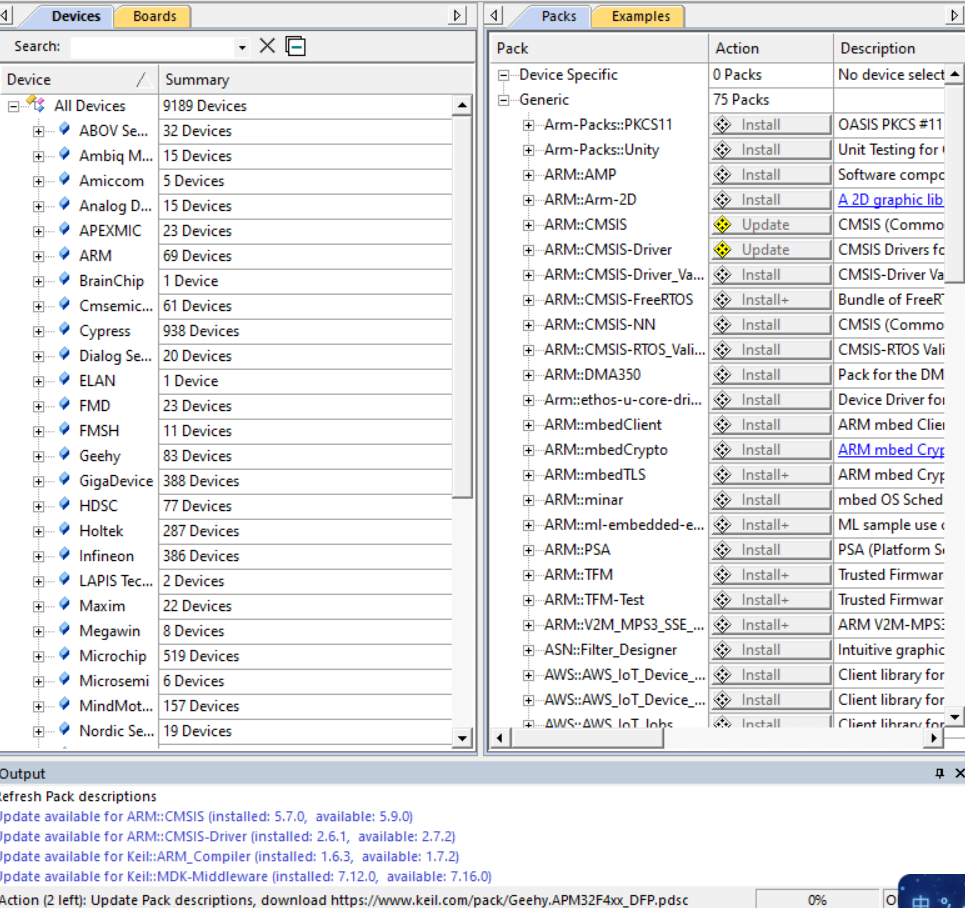The image size is (965, 908).
Task: Click the Keil::MDK-Middleware update message
Action: point(246,876)
